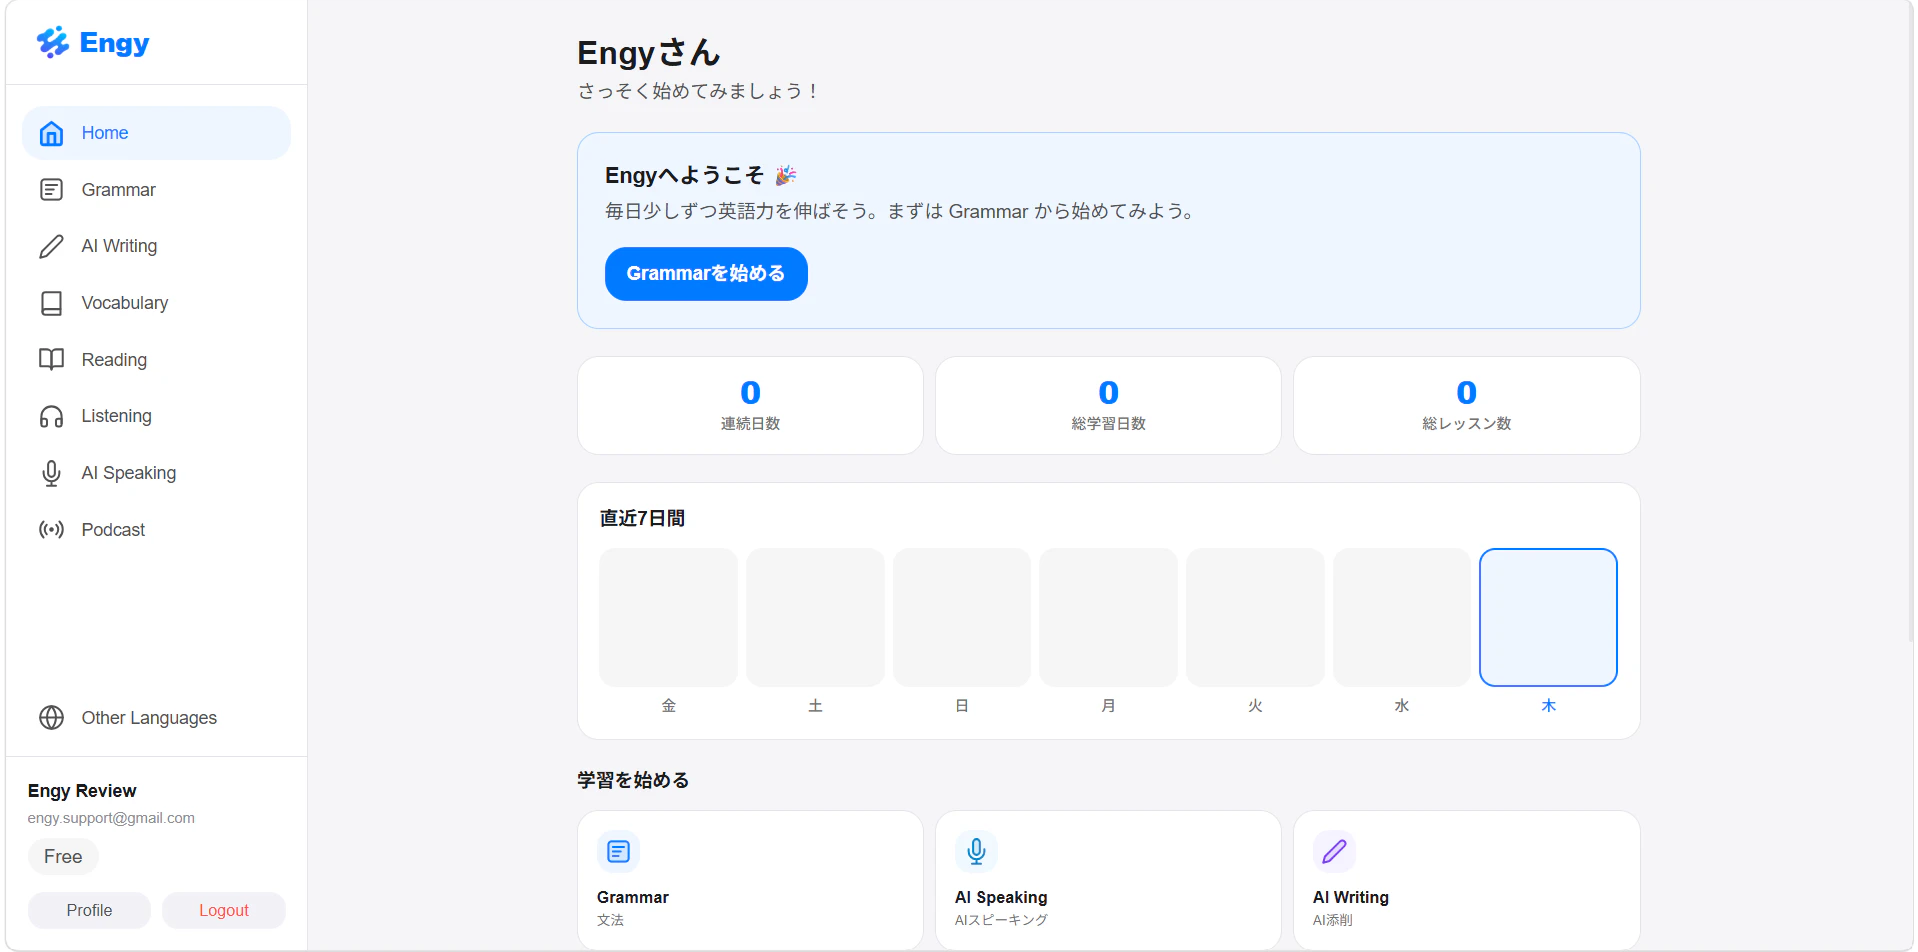
Task: Click the Profile button
Action: tap(89, 910)
